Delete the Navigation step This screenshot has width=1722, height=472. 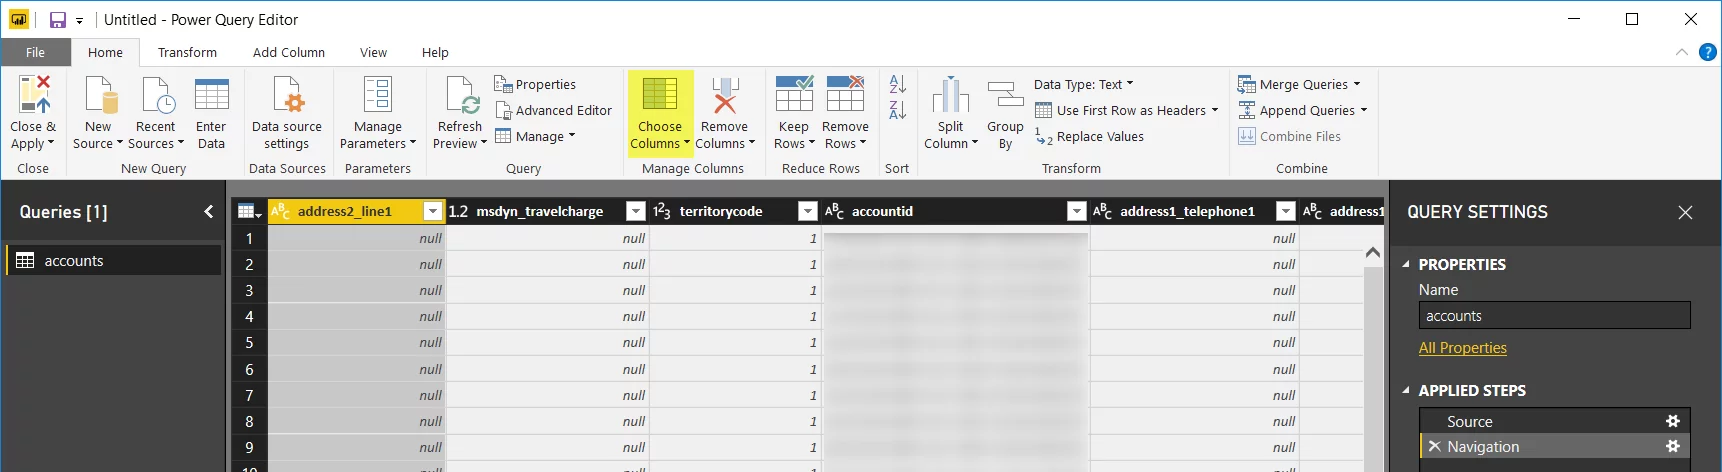pos(1434,446)
